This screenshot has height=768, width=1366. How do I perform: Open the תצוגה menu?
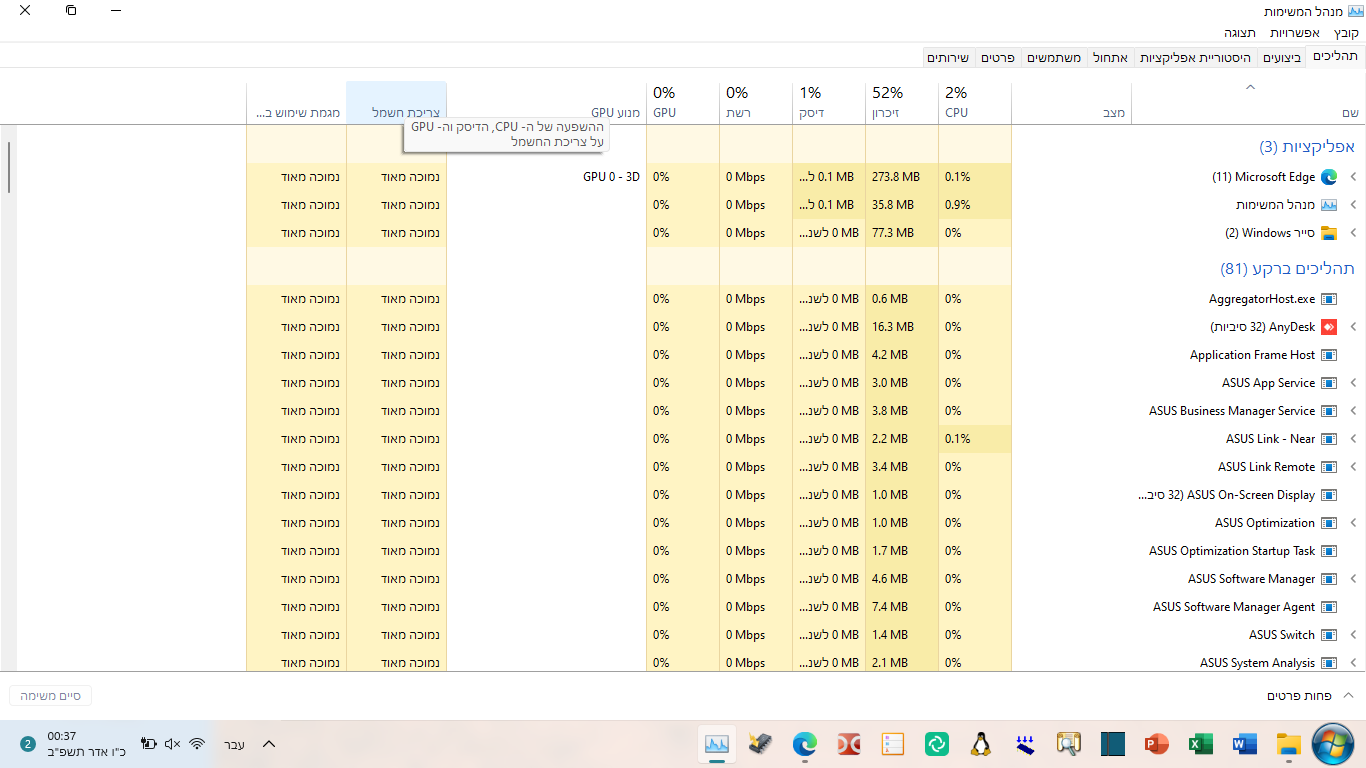pyautogui.click(x=1240, y=33)
